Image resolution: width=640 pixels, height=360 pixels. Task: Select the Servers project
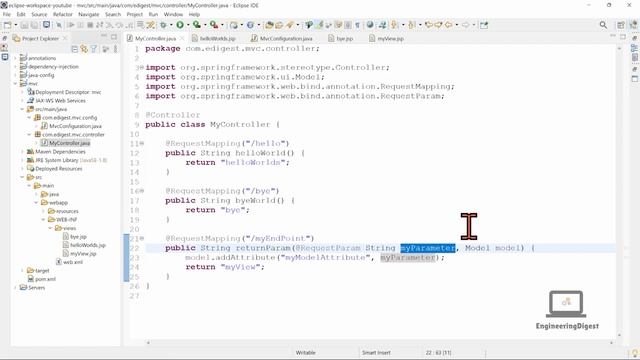(x=32, y=287)
